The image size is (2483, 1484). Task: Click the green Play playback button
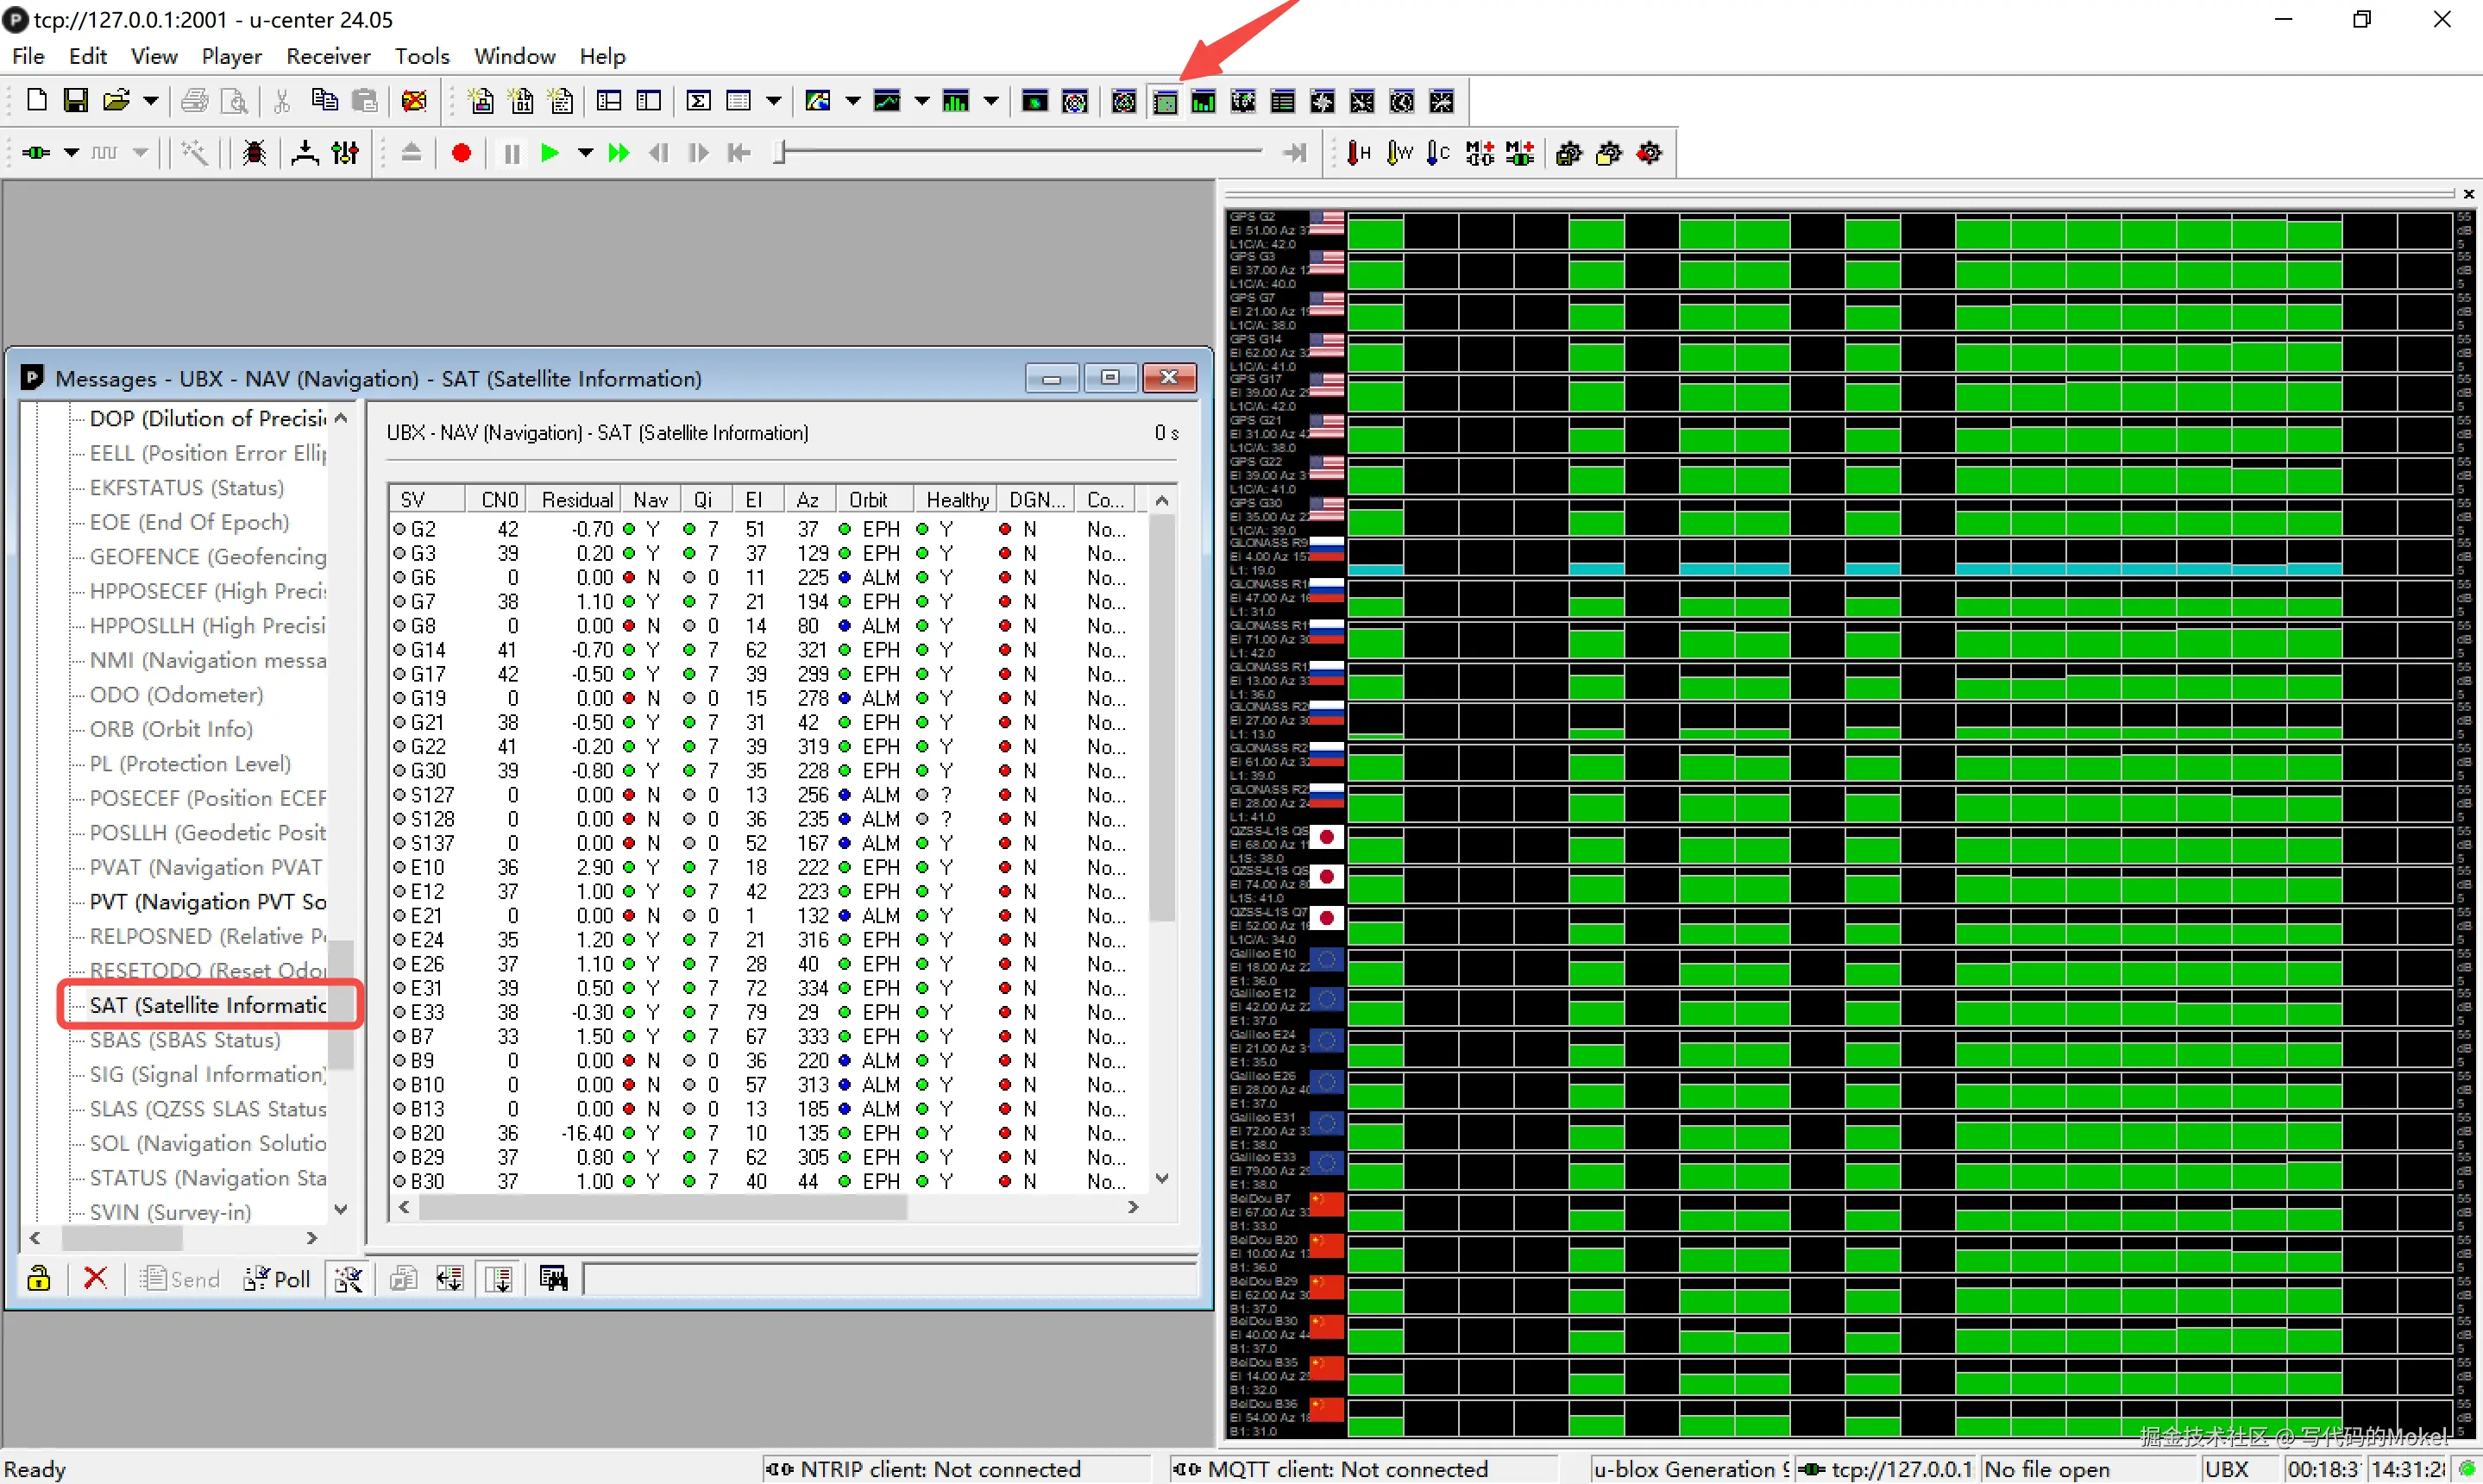[x=549, y=153]
